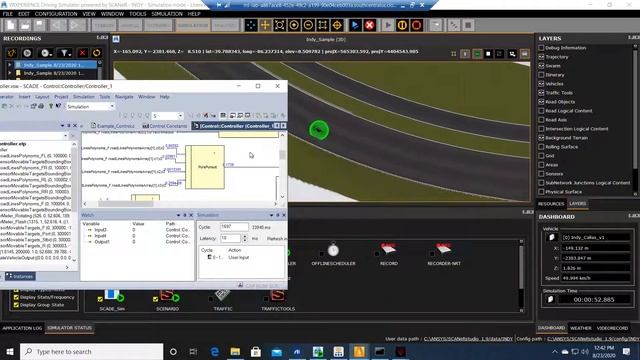Open the Project menu in SCADE window

(x=61, y=97)
